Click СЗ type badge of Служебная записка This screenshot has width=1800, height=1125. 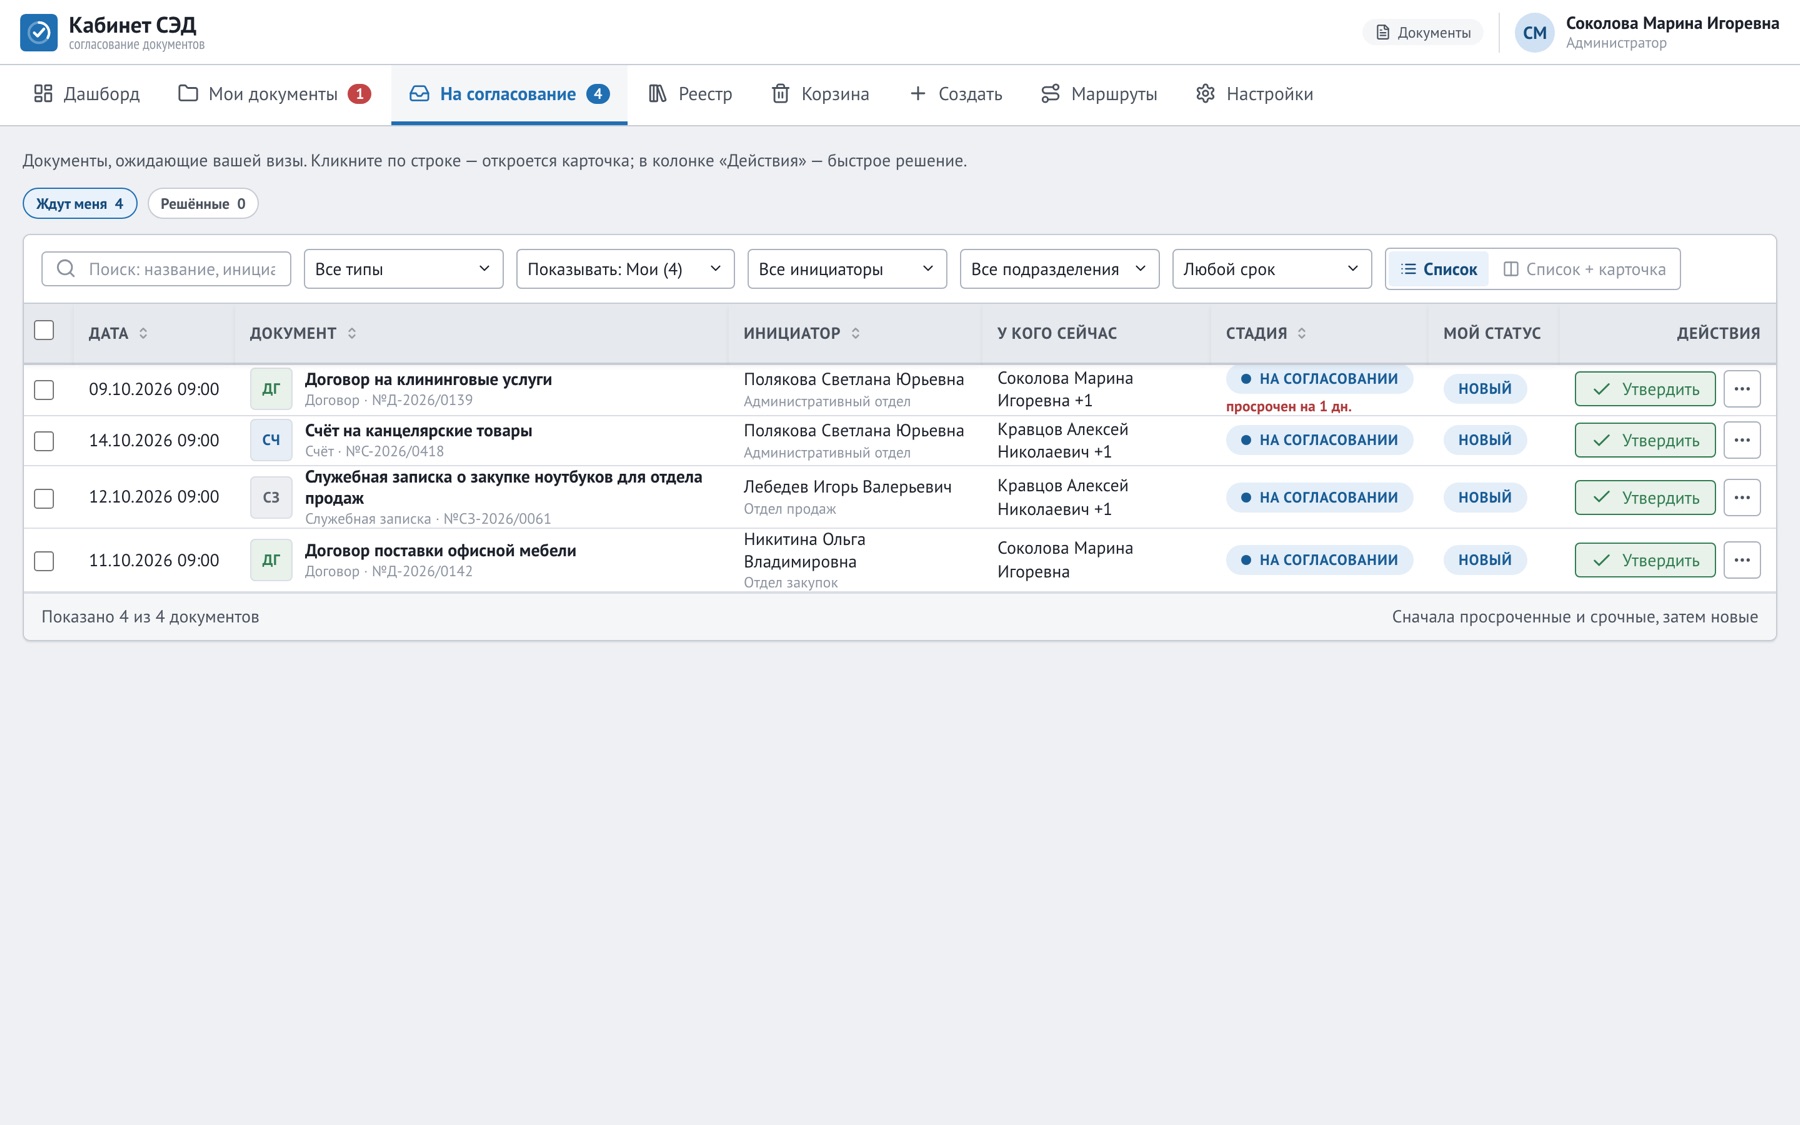[271, 497]
